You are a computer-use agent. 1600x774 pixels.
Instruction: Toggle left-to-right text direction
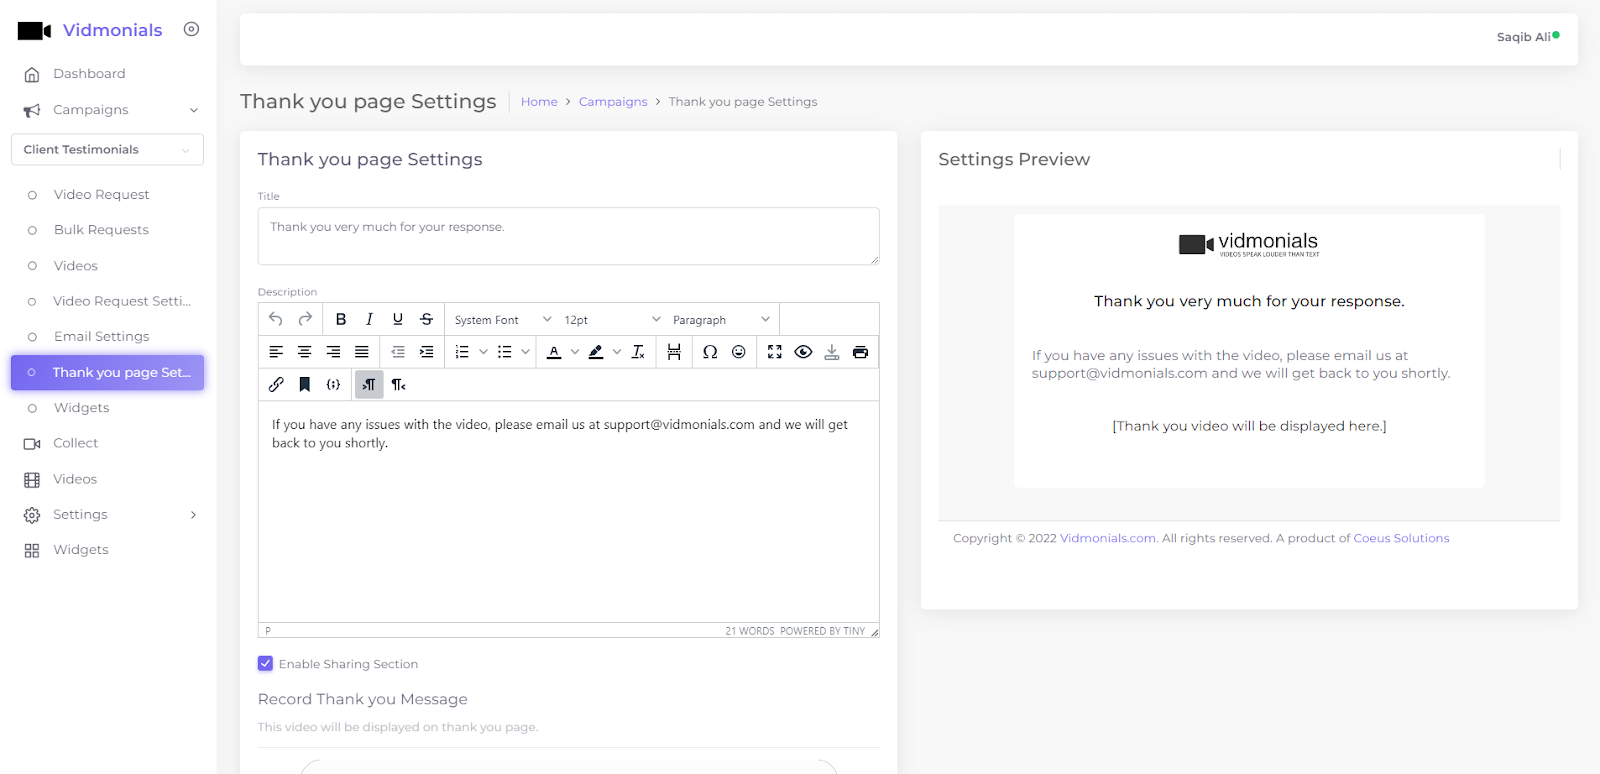pos(369,384)
